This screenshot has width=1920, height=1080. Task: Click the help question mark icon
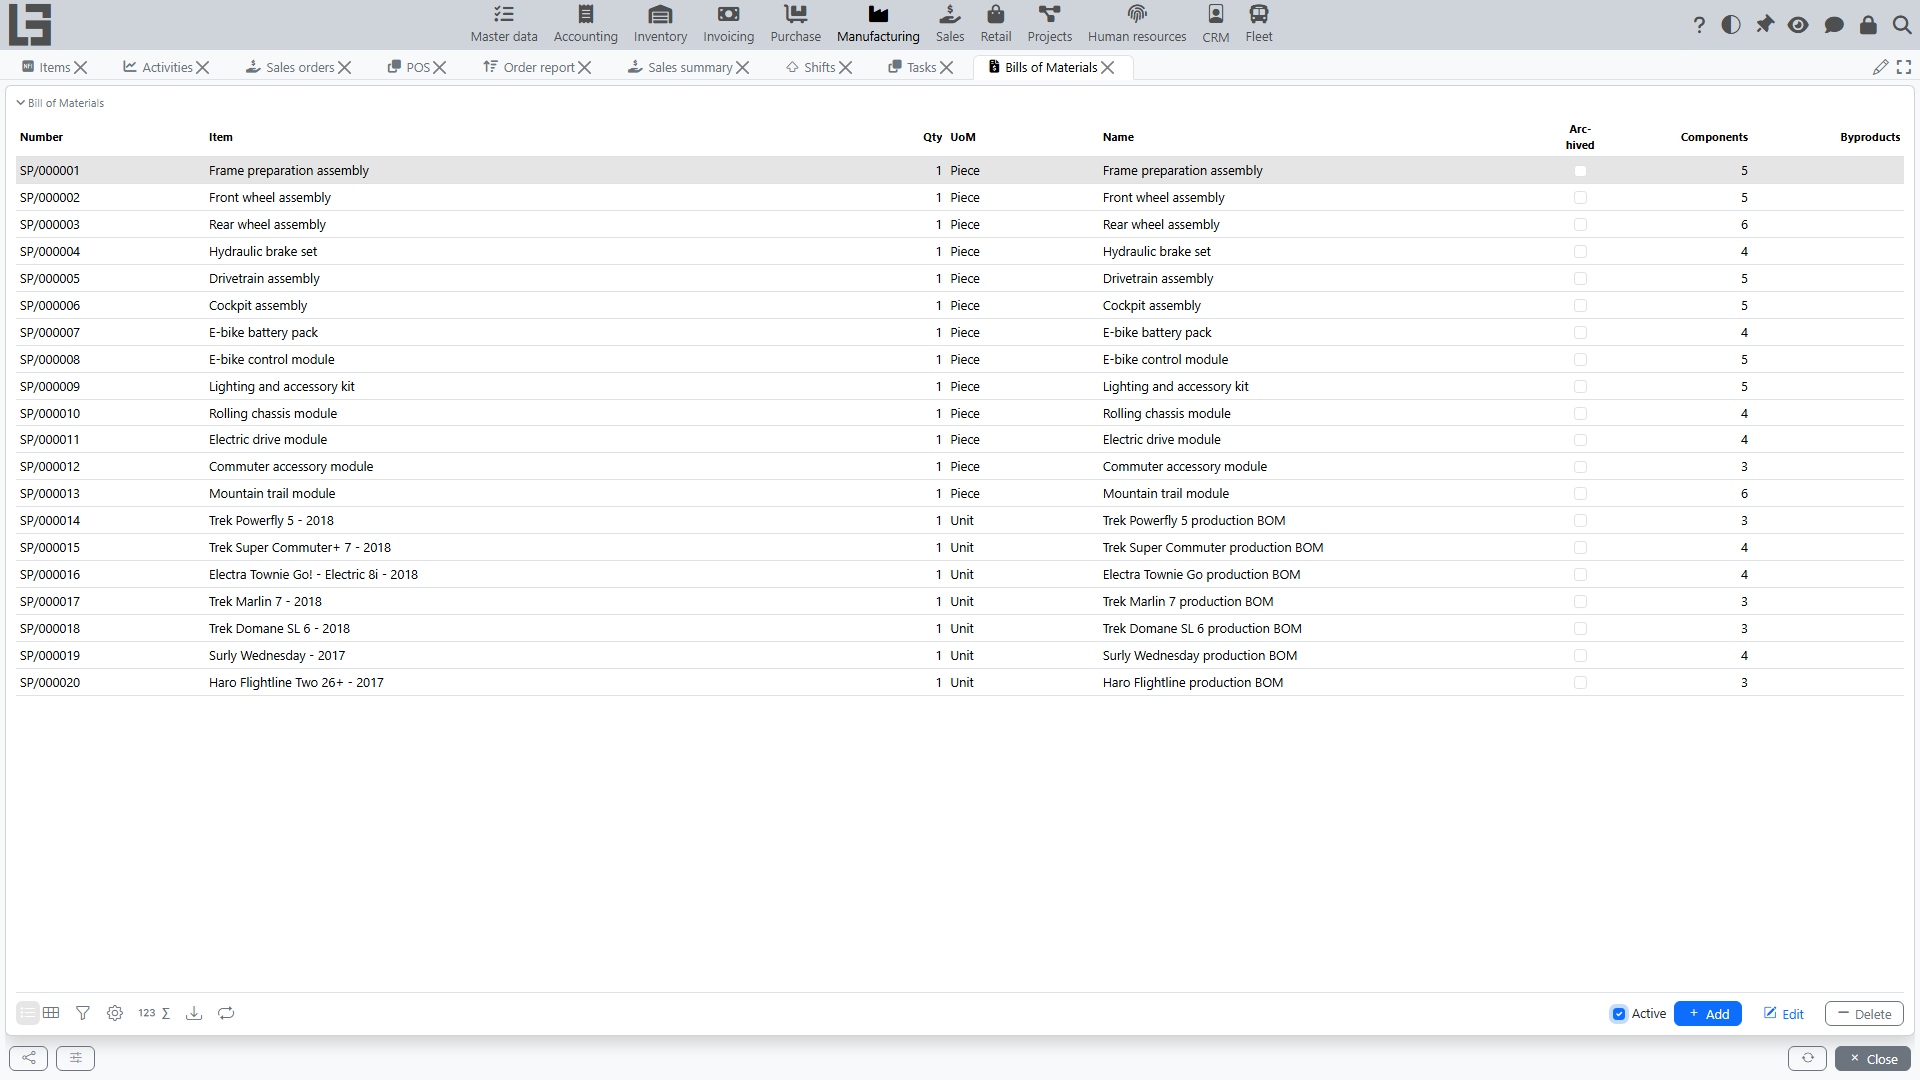[1699, 25]
